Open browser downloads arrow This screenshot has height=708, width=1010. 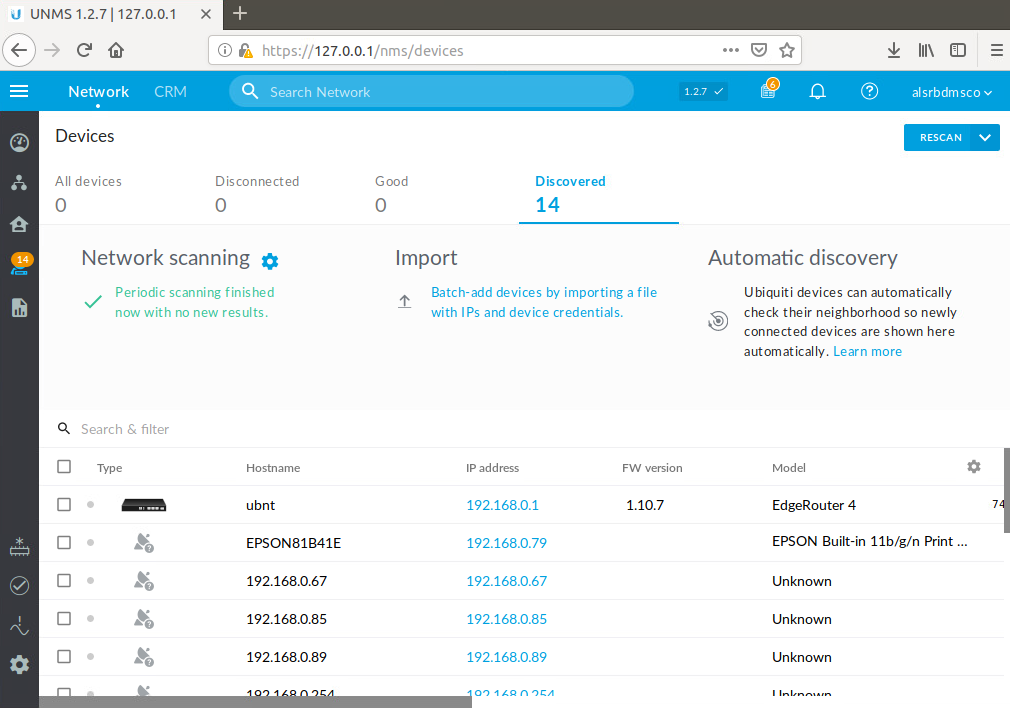click(893, 50)
